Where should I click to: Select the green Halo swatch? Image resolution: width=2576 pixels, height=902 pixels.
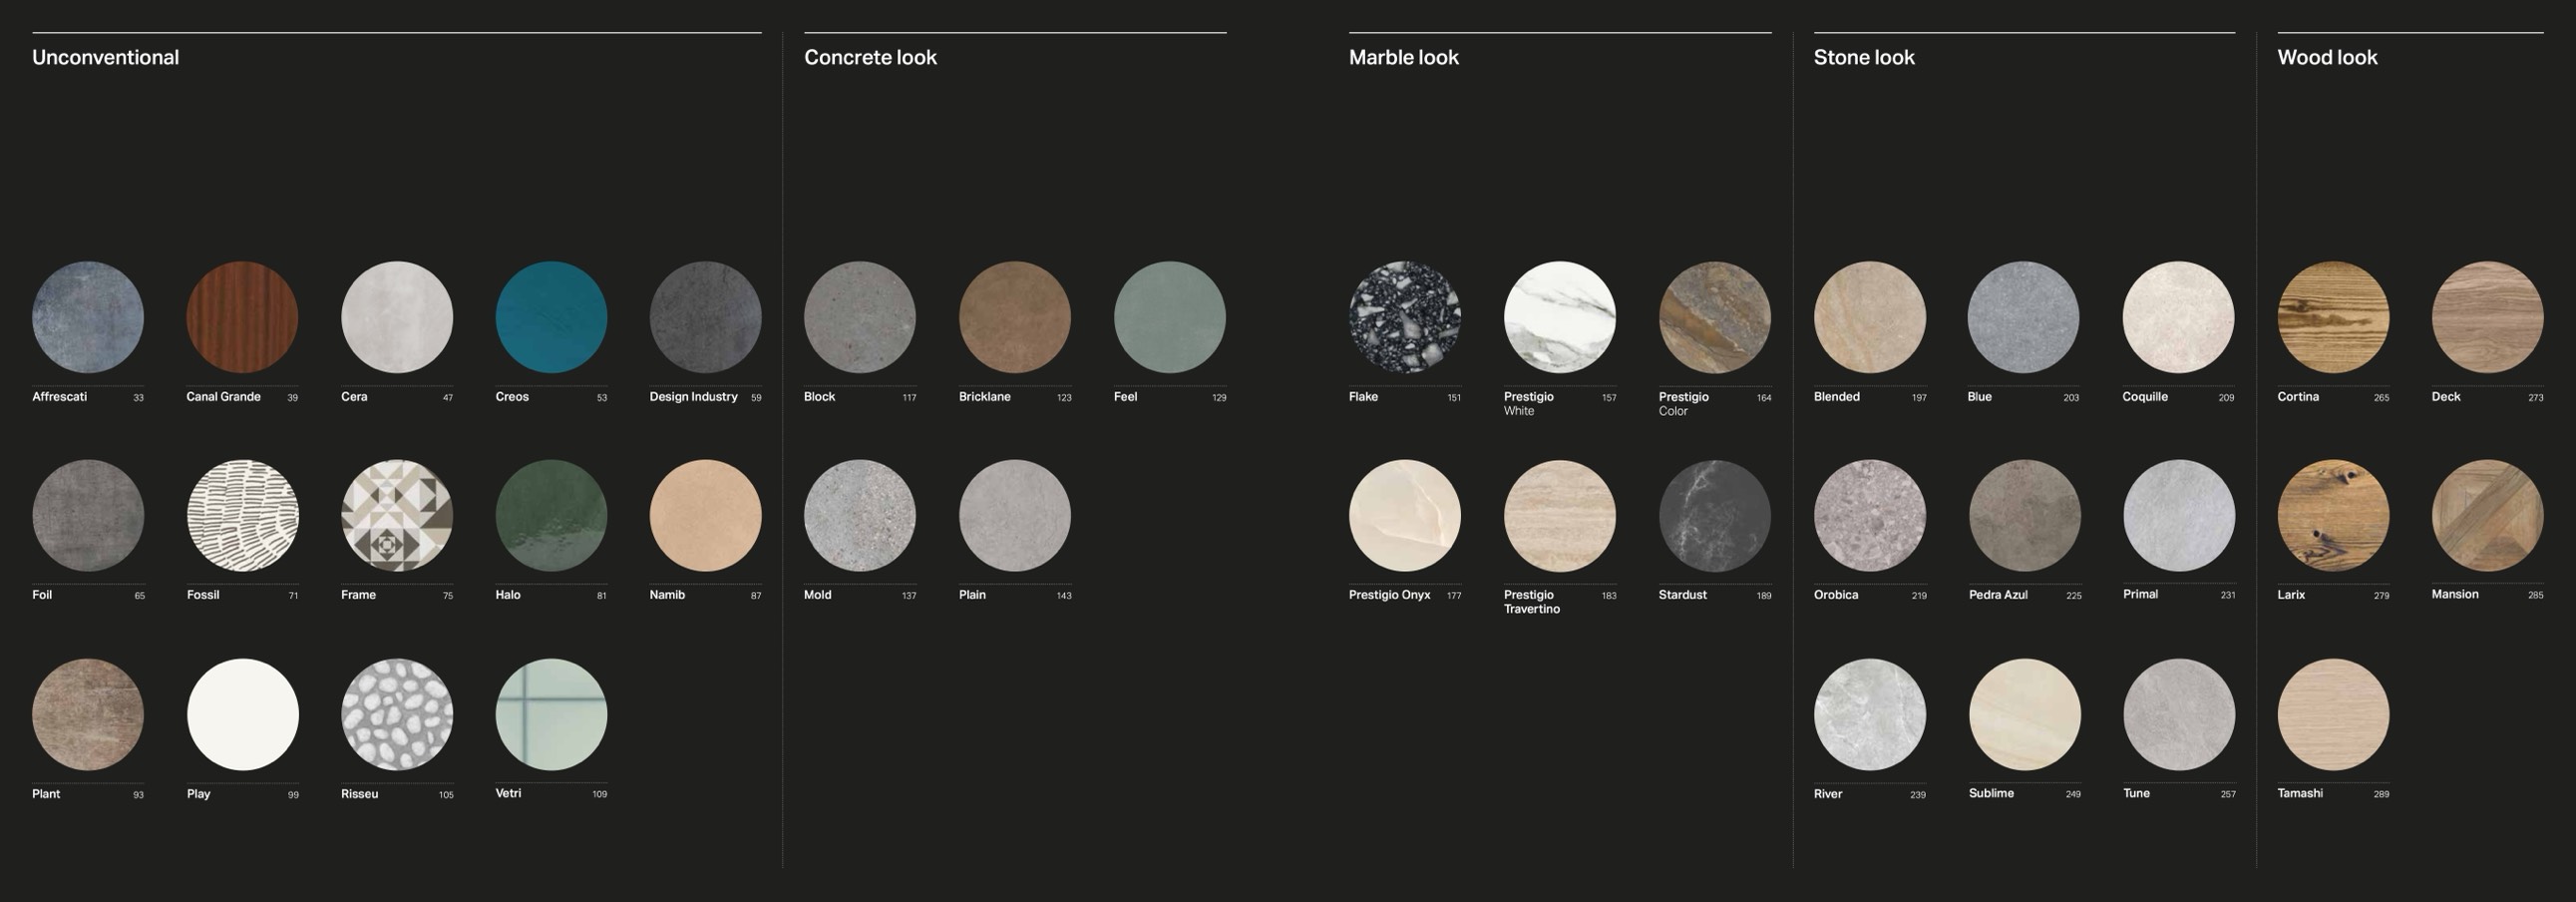tap(551, 516)
